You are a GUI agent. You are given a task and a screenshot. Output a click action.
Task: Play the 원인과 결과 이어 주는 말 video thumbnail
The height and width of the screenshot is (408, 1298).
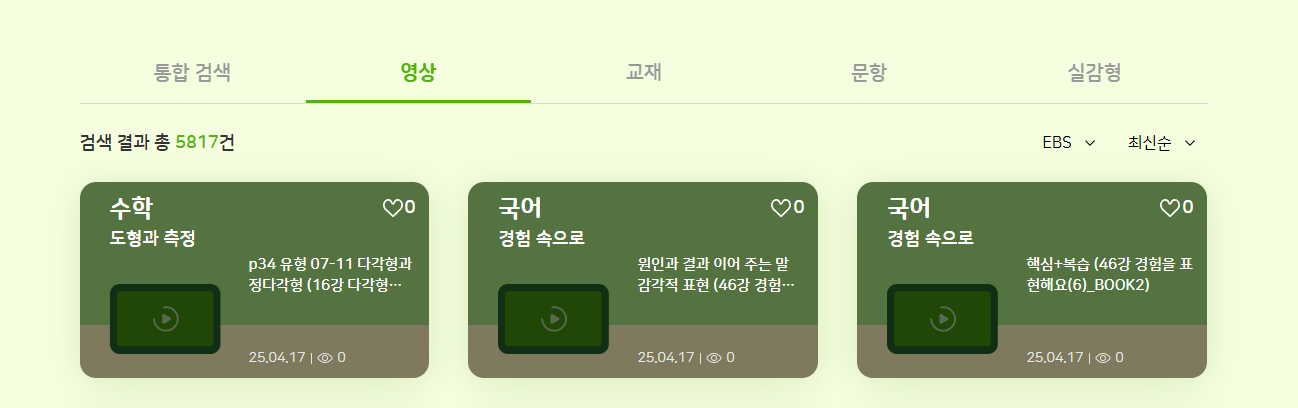point(553,319)
